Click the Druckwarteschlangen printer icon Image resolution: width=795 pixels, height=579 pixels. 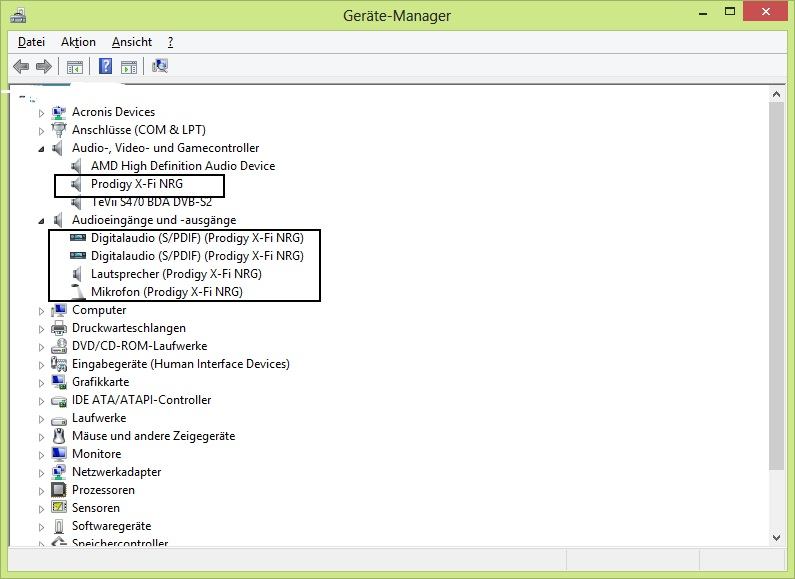point(59,328)
